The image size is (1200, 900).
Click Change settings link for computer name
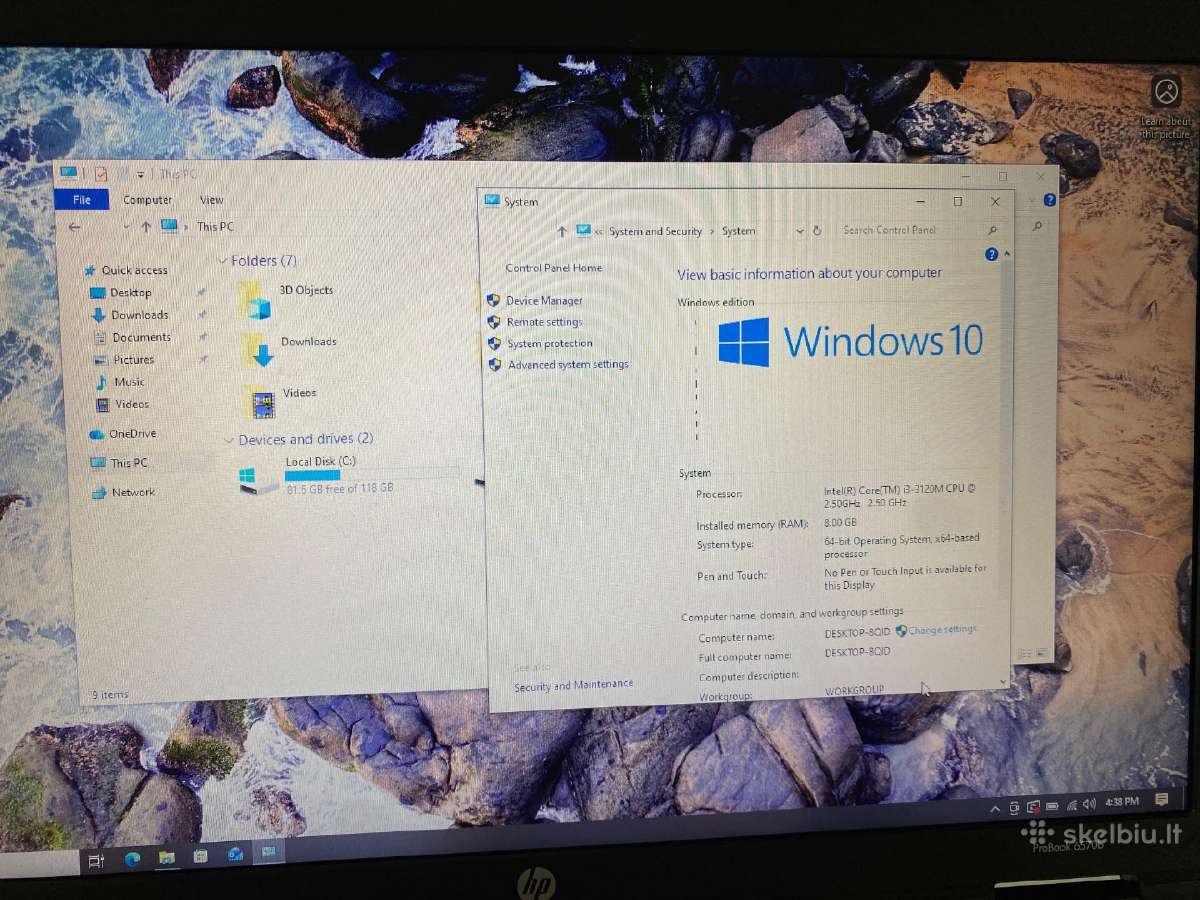[942, 630]
